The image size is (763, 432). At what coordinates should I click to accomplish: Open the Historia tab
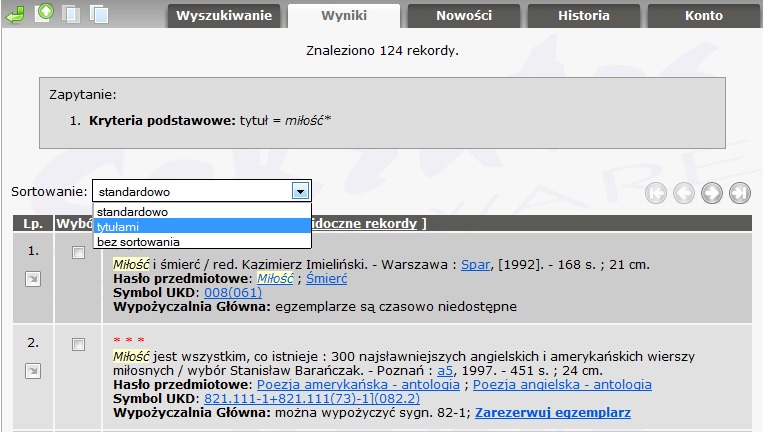click(x=583, y=16)
